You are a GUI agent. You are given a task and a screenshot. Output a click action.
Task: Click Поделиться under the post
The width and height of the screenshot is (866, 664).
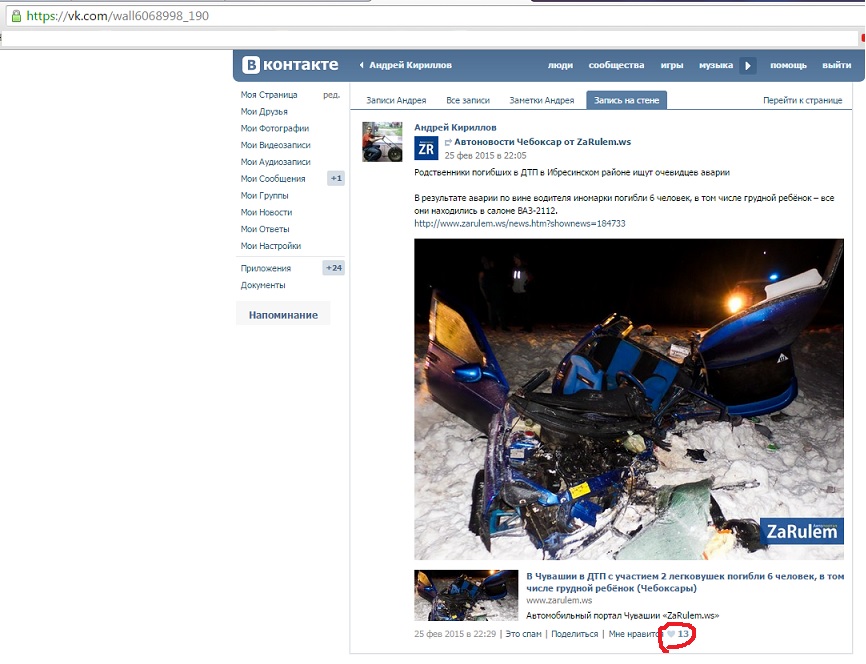(x=574, y=634)
